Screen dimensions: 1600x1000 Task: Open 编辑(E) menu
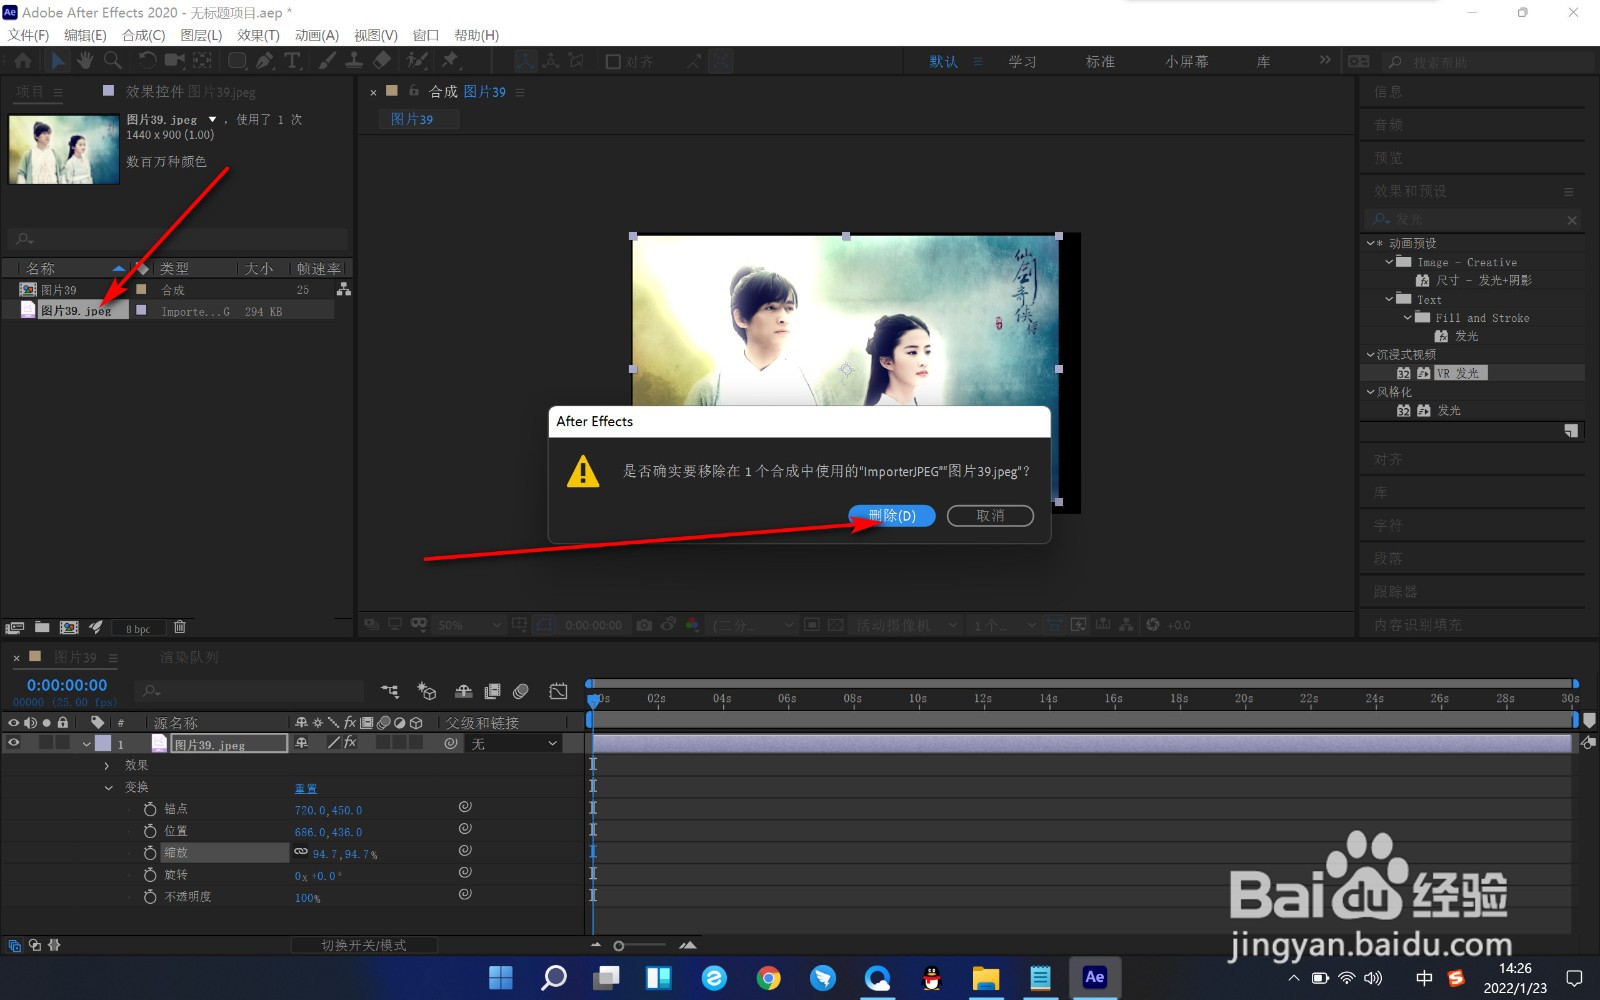85,35
